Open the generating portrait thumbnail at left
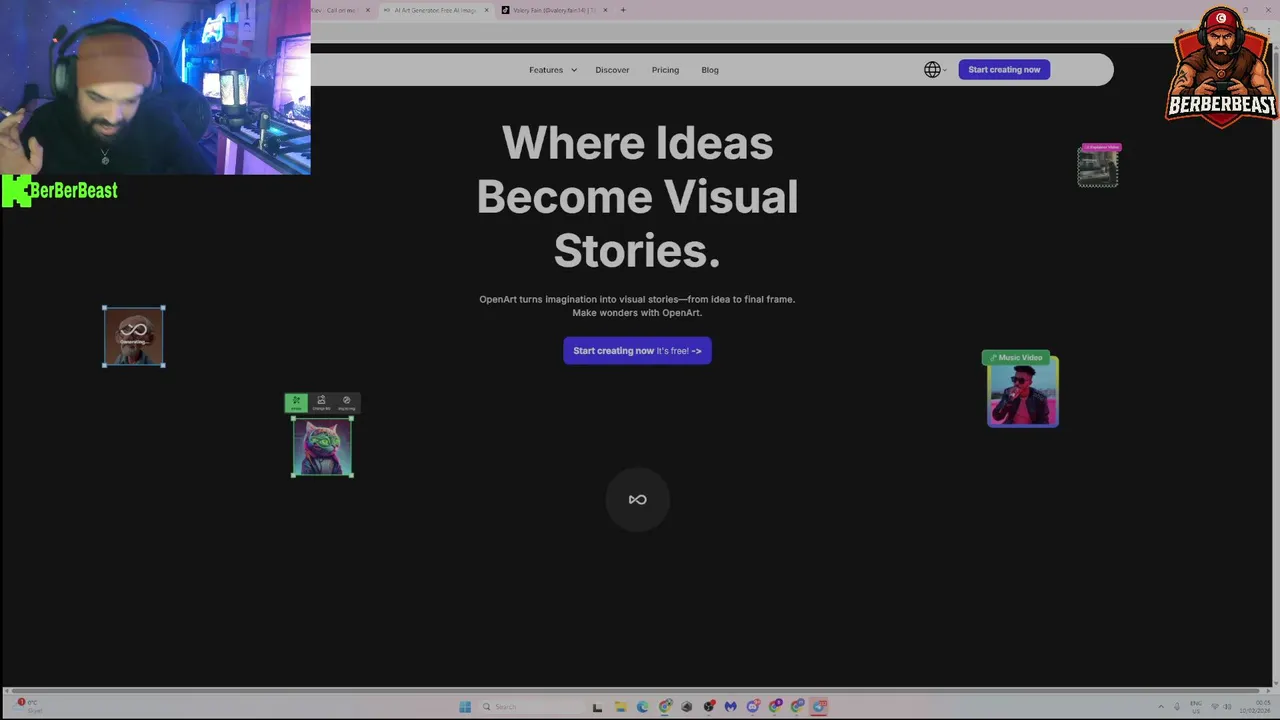The height and width of the screenshot is (720, 1280). [134, 337]
